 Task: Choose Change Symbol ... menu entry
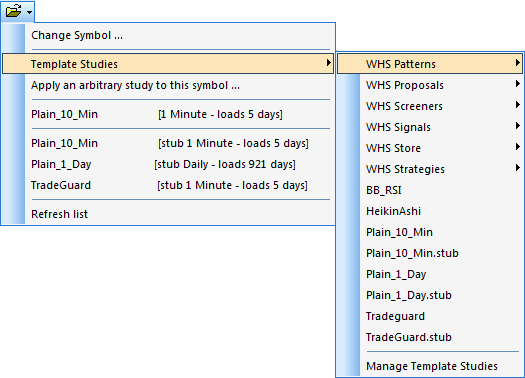168,35
